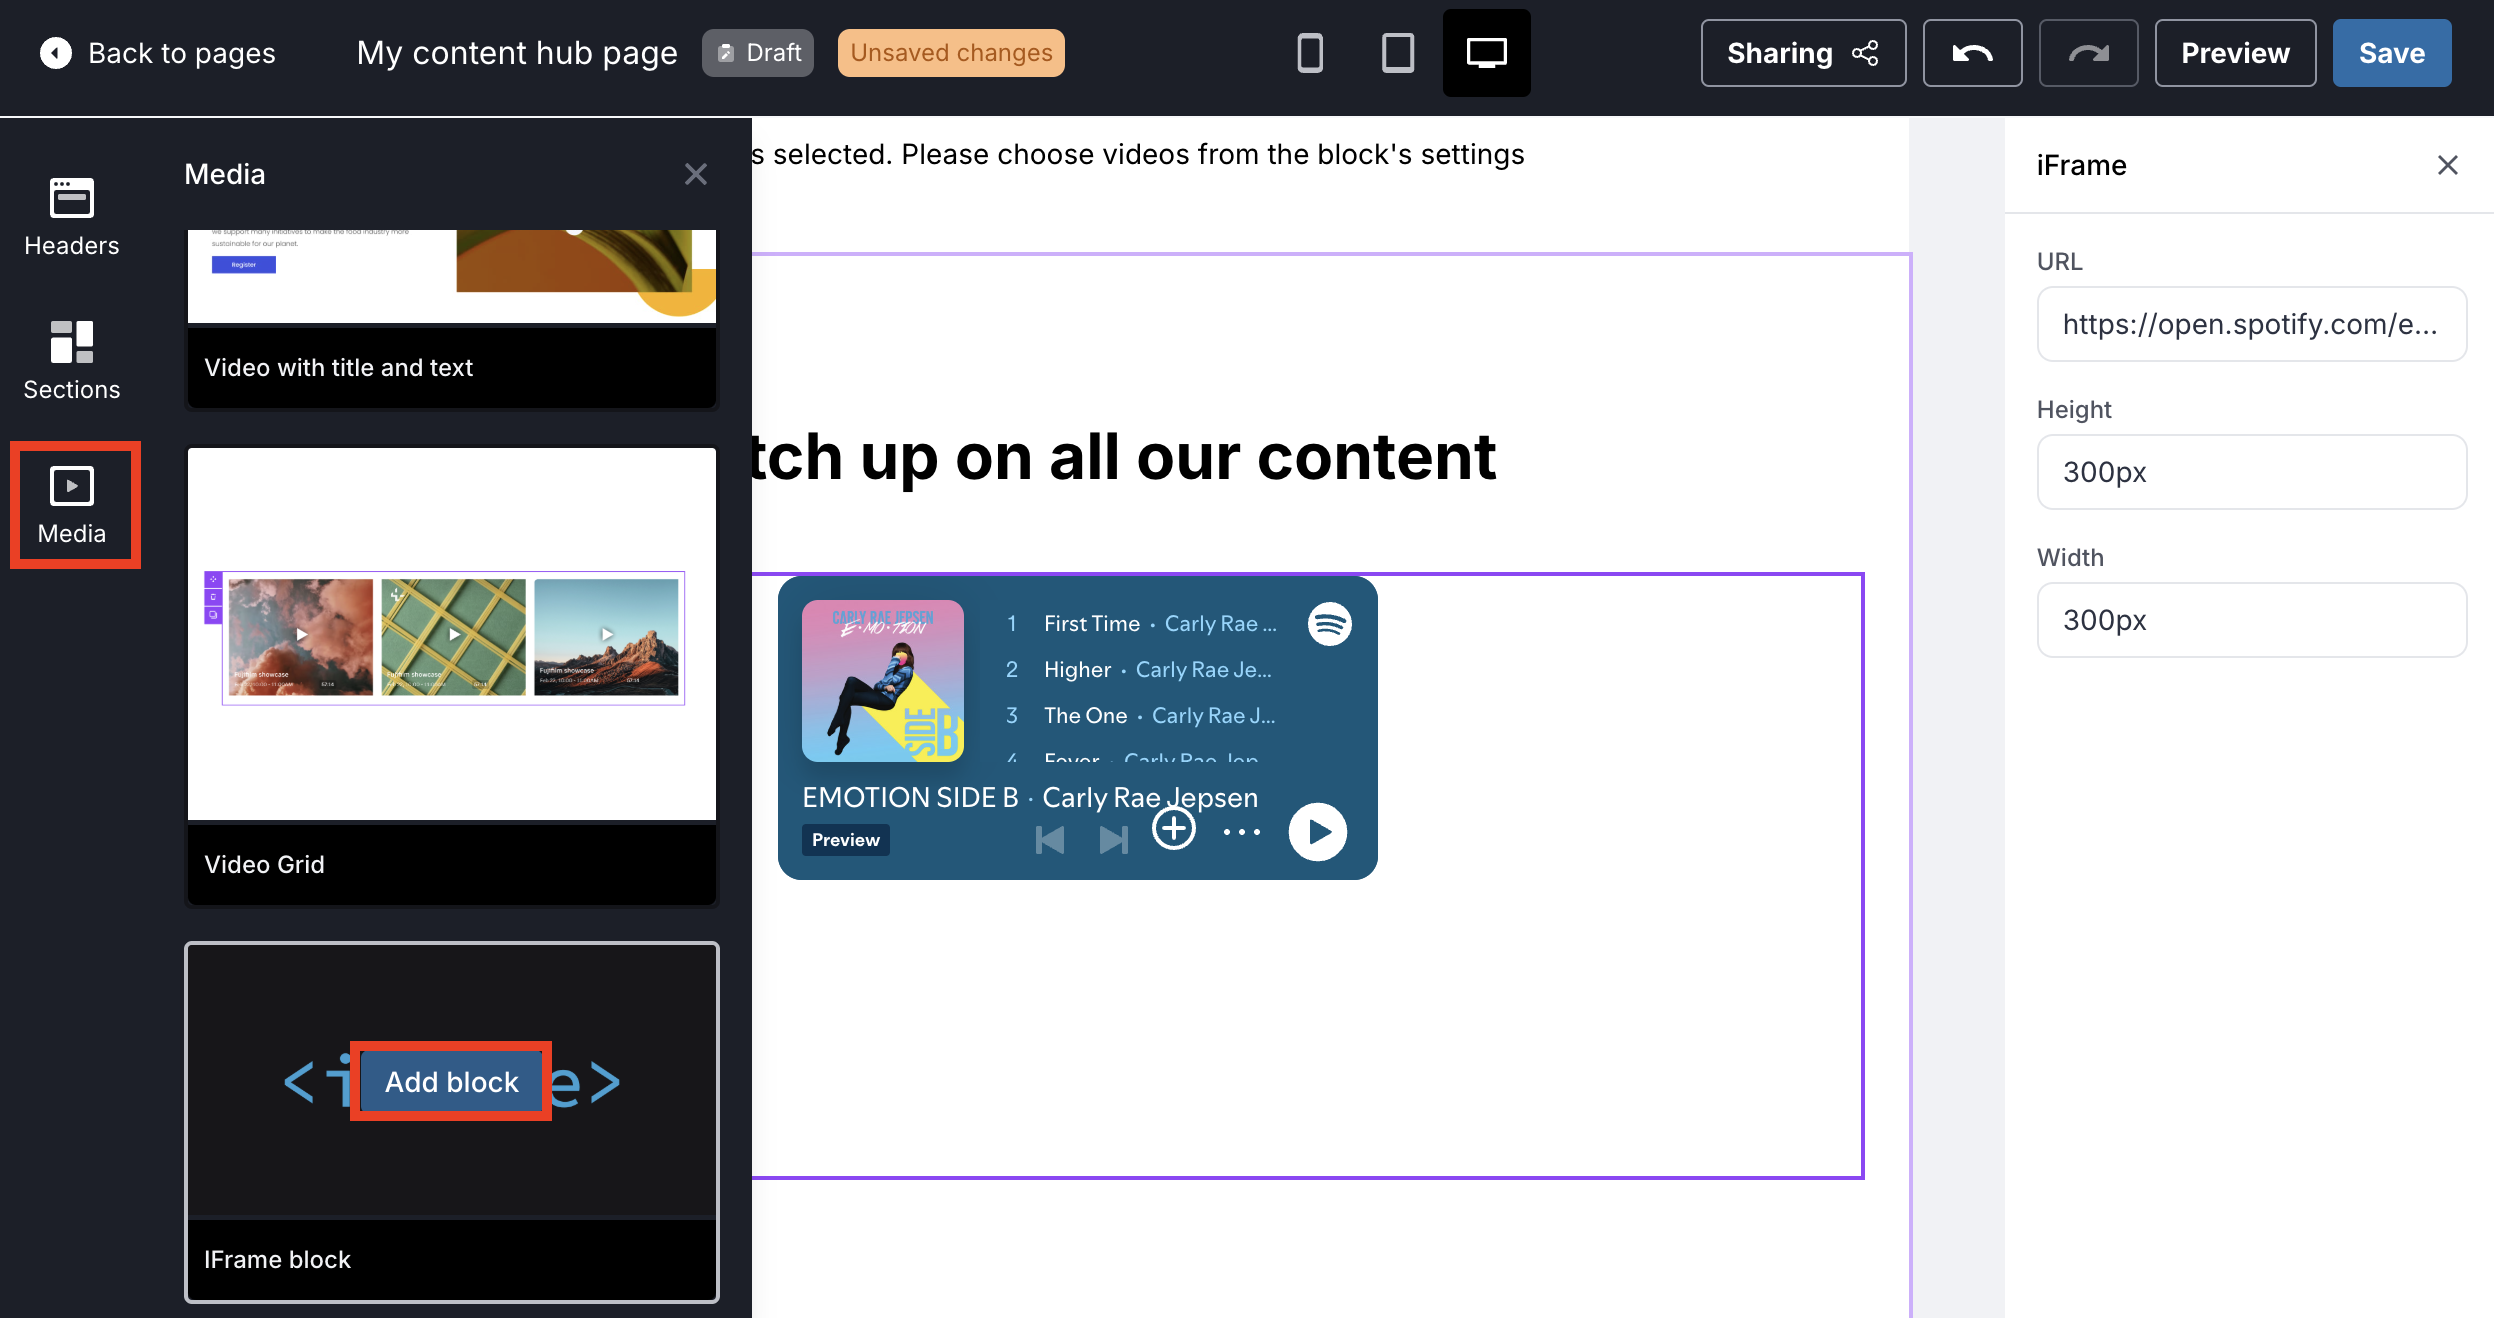Click the Spotify Preview badge

(x=846, y=840)
